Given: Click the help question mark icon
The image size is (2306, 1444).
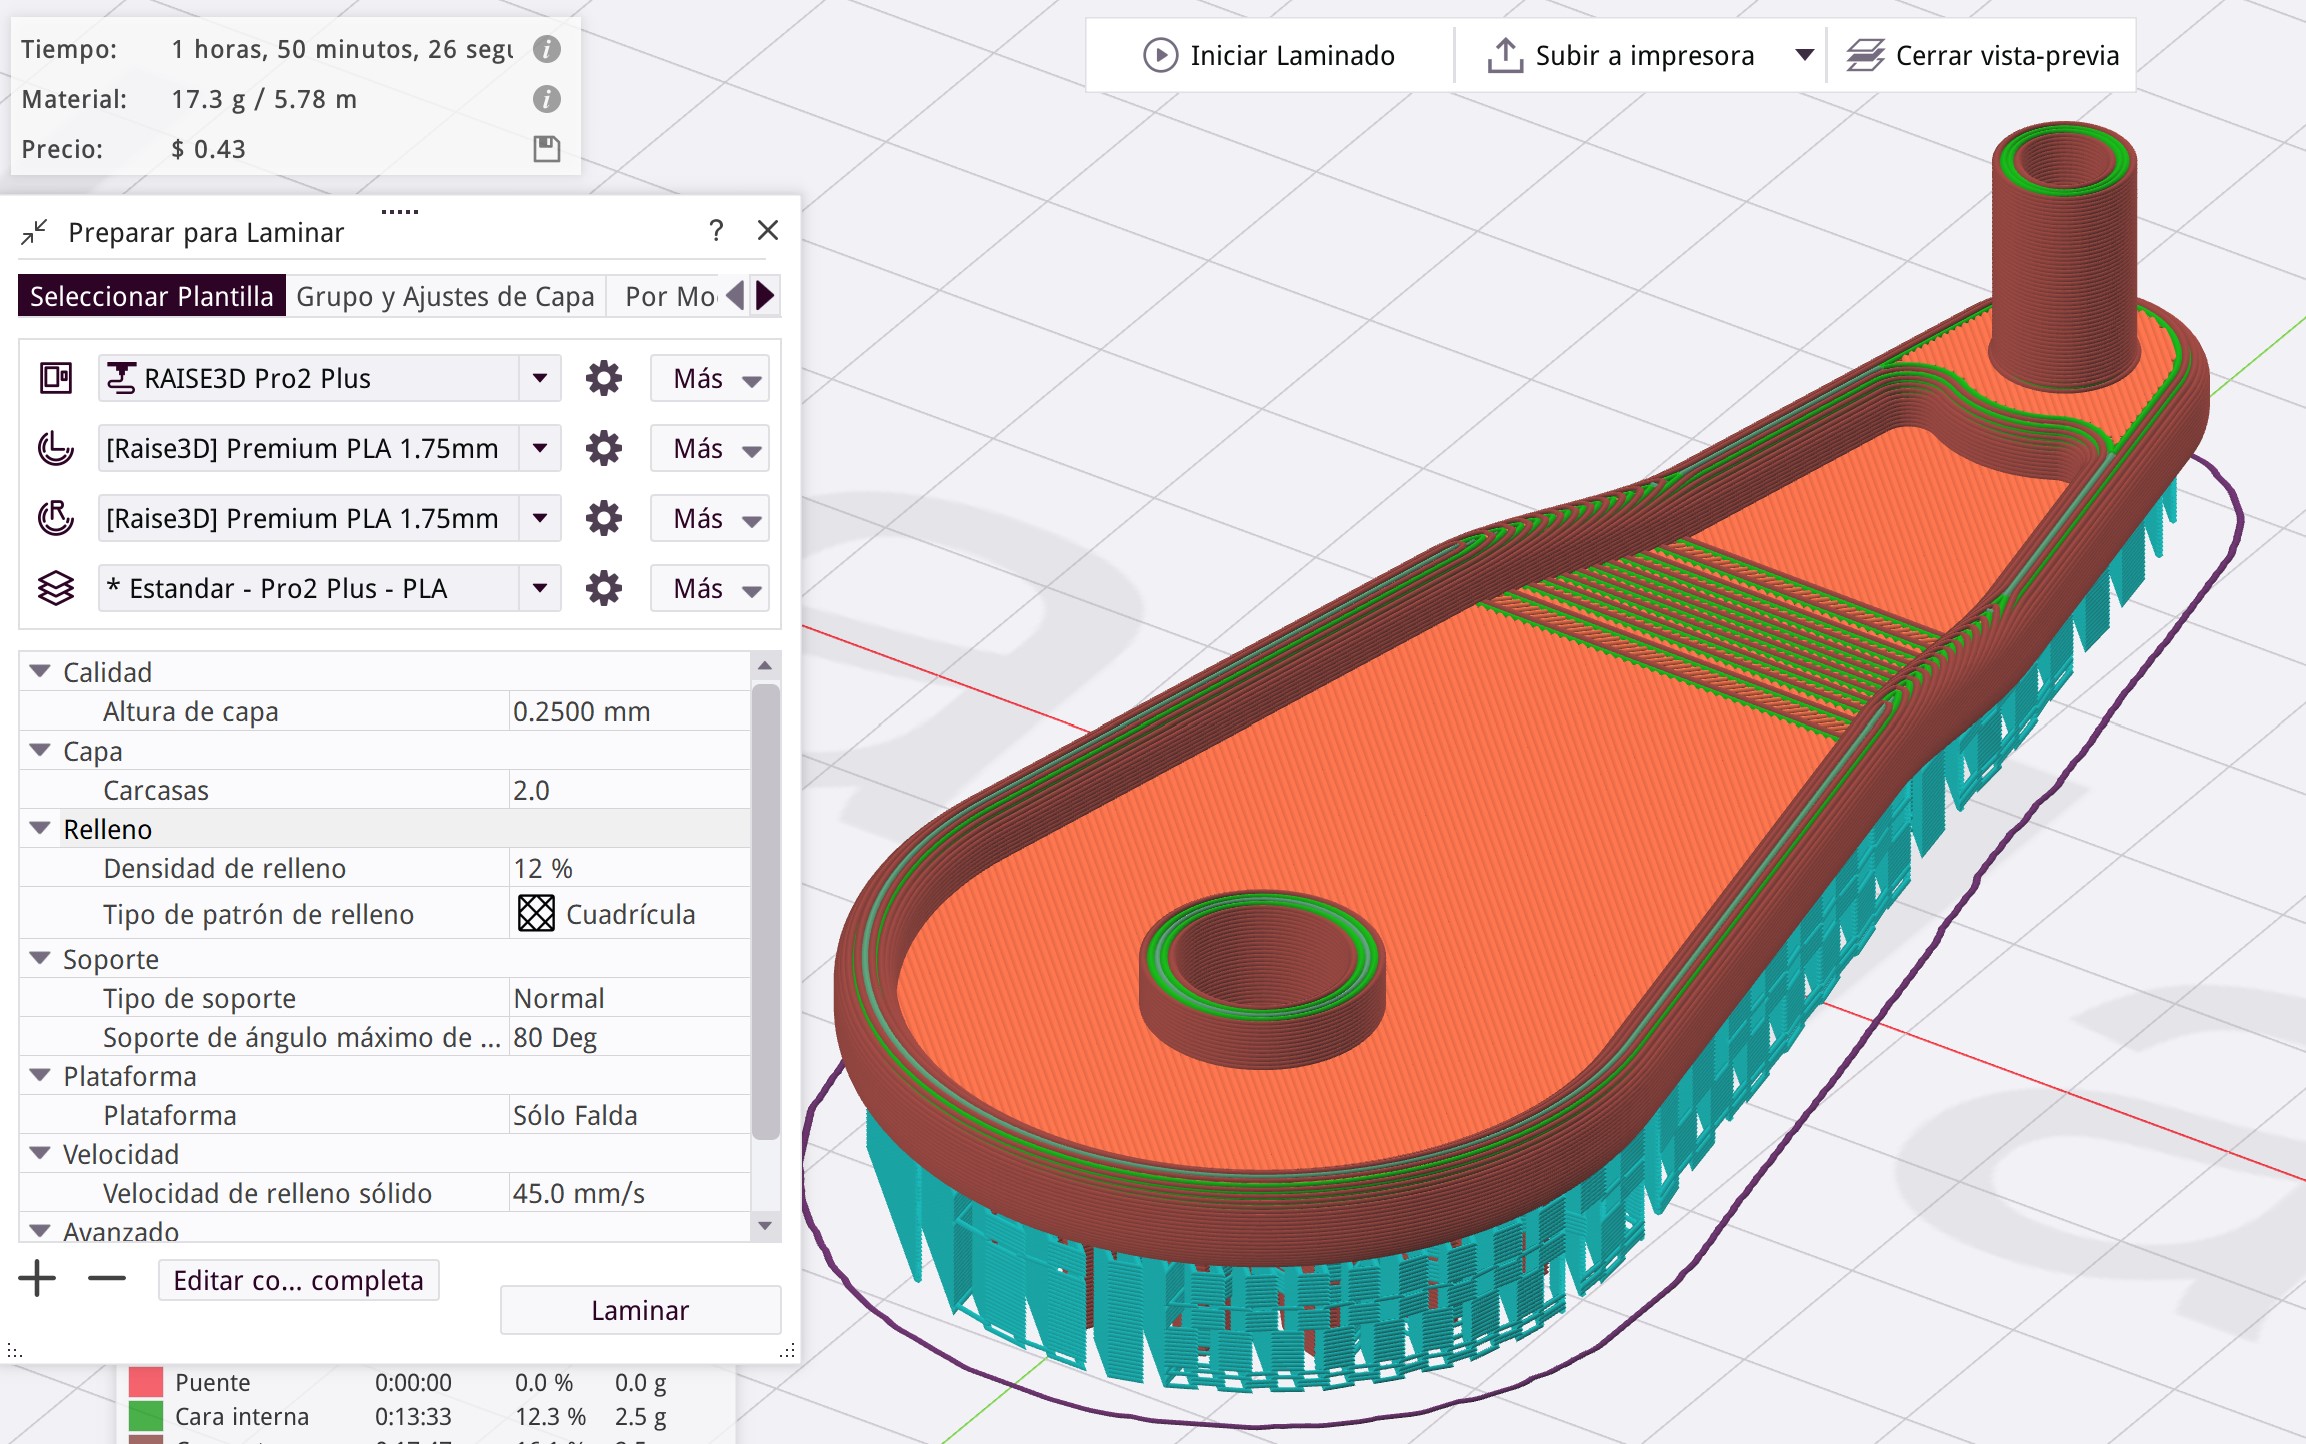Looking at the screenshot, I should click(x=716, y=231).
